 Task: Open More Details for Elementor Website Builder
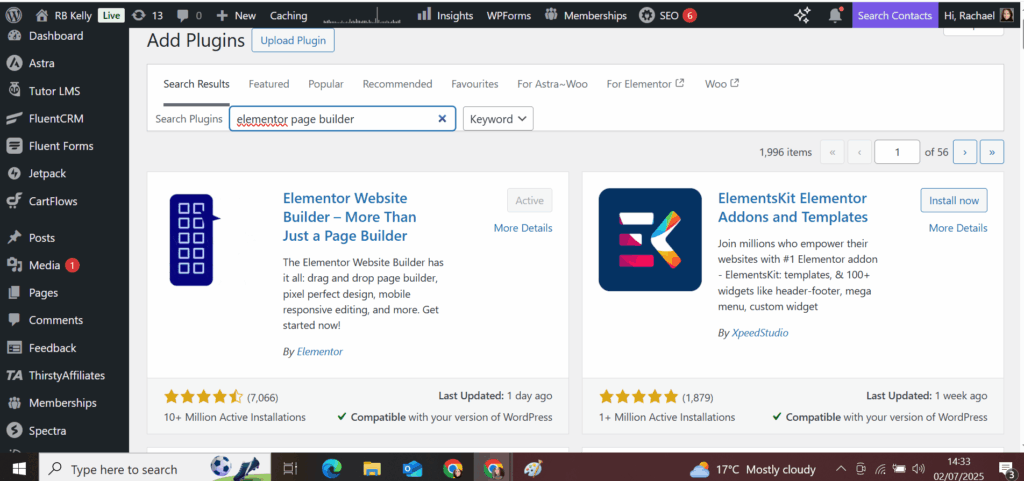(x=523, y=228)
